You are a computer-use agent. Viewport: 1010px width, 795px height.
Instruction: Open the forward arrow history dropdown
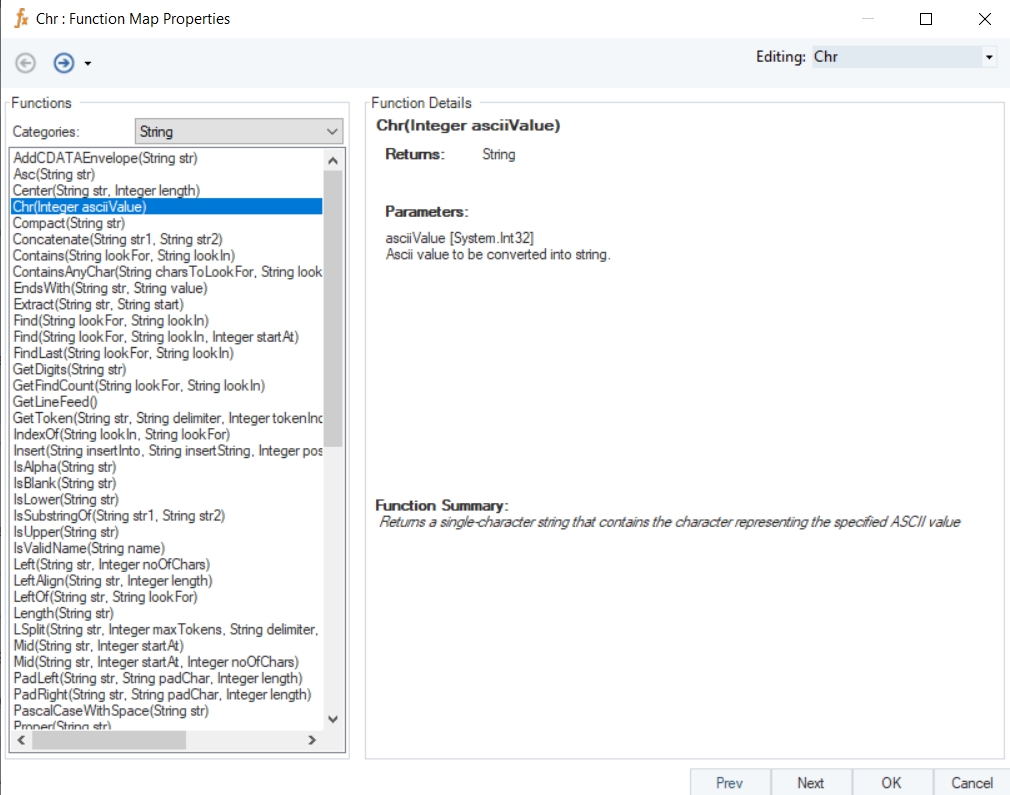88,64
